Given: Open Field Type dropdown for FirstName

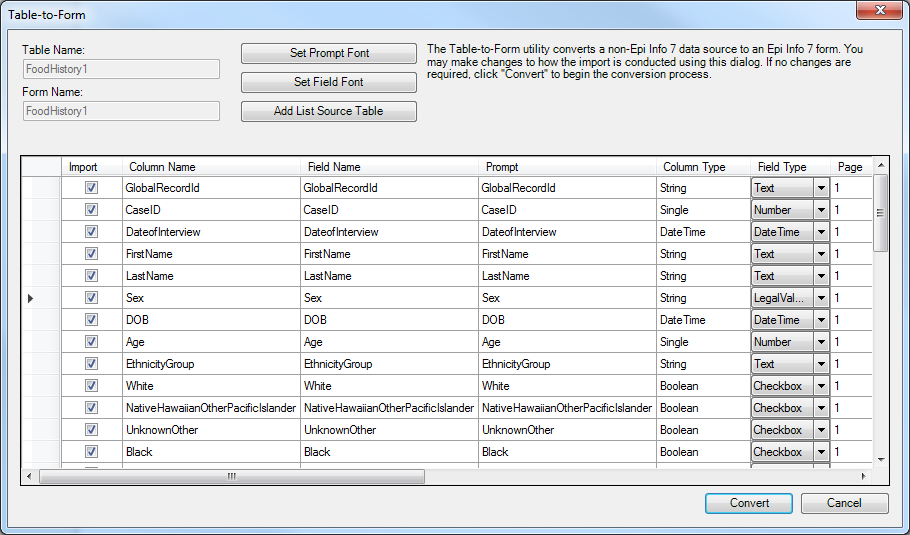Looking at the screenshot, I should pyautogui.click(x=821, y=254).
